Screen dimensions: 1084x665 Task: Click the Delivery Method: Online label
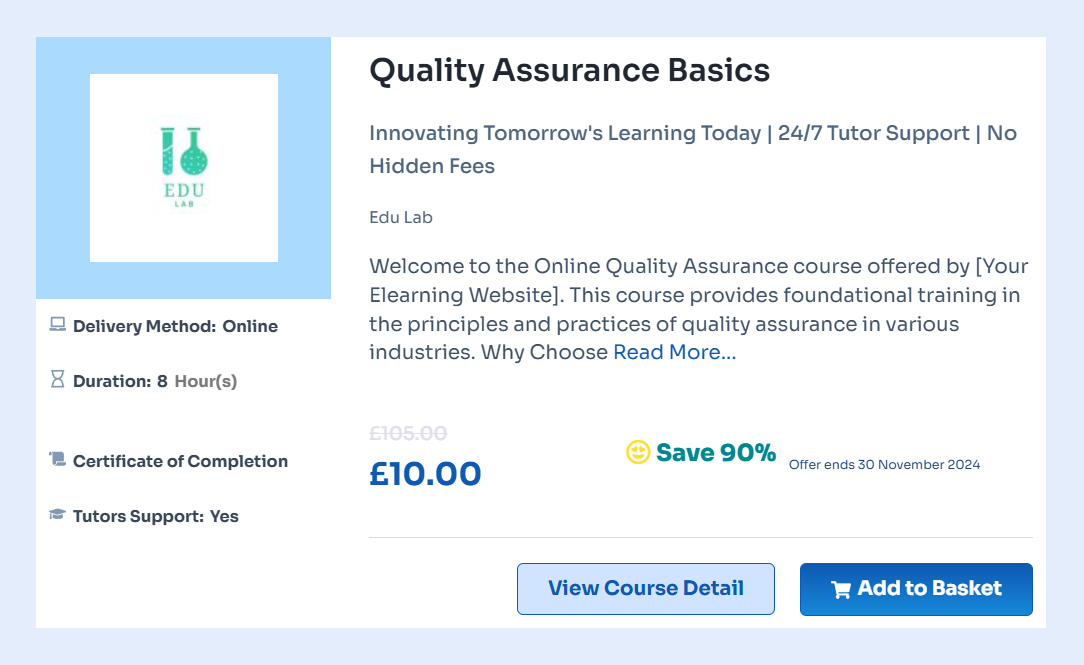coord(175,326)
